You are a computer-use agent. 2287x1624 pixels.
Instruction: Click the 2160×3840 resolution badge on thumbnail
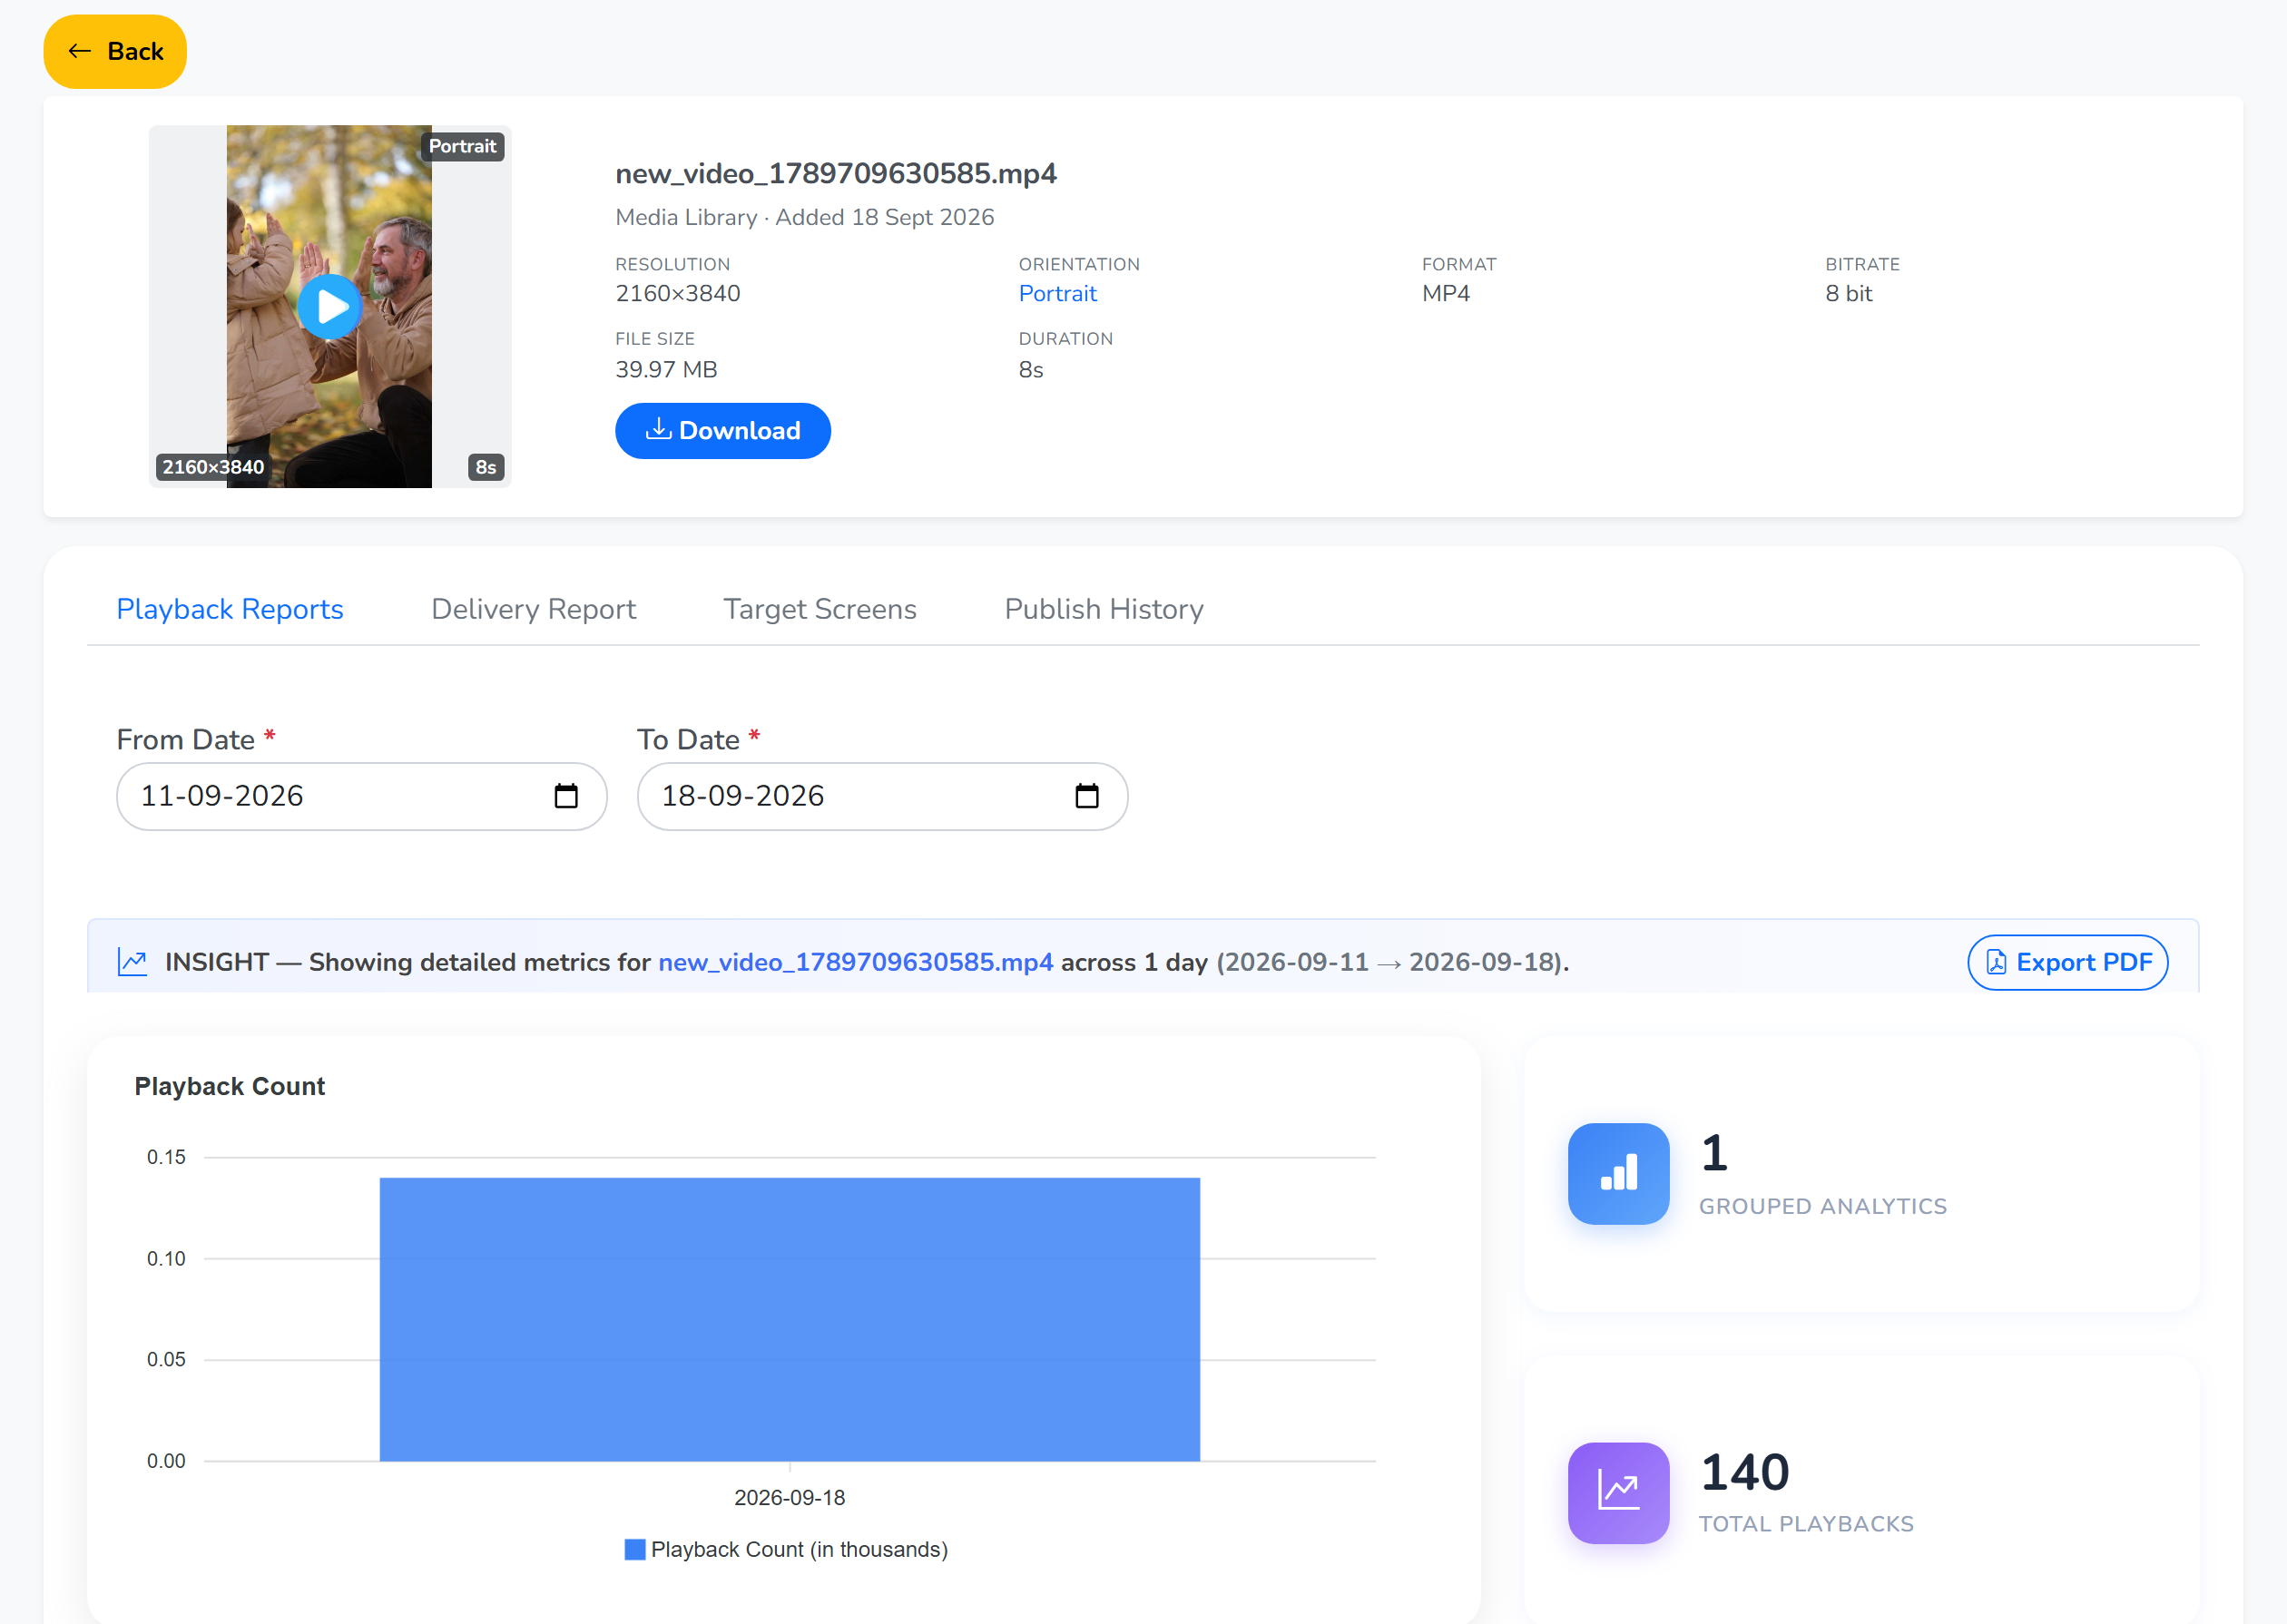[x=213, y=467]
